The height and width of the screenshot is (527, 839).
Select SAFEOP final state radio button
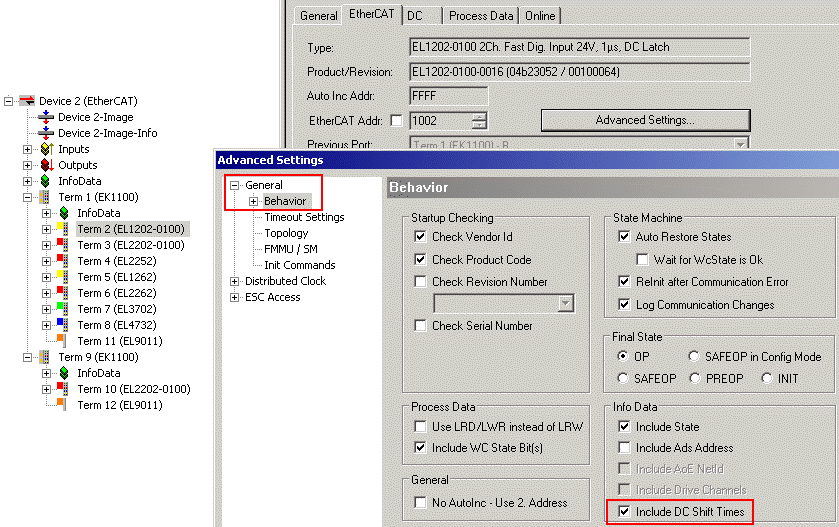[x=623, y=378]
